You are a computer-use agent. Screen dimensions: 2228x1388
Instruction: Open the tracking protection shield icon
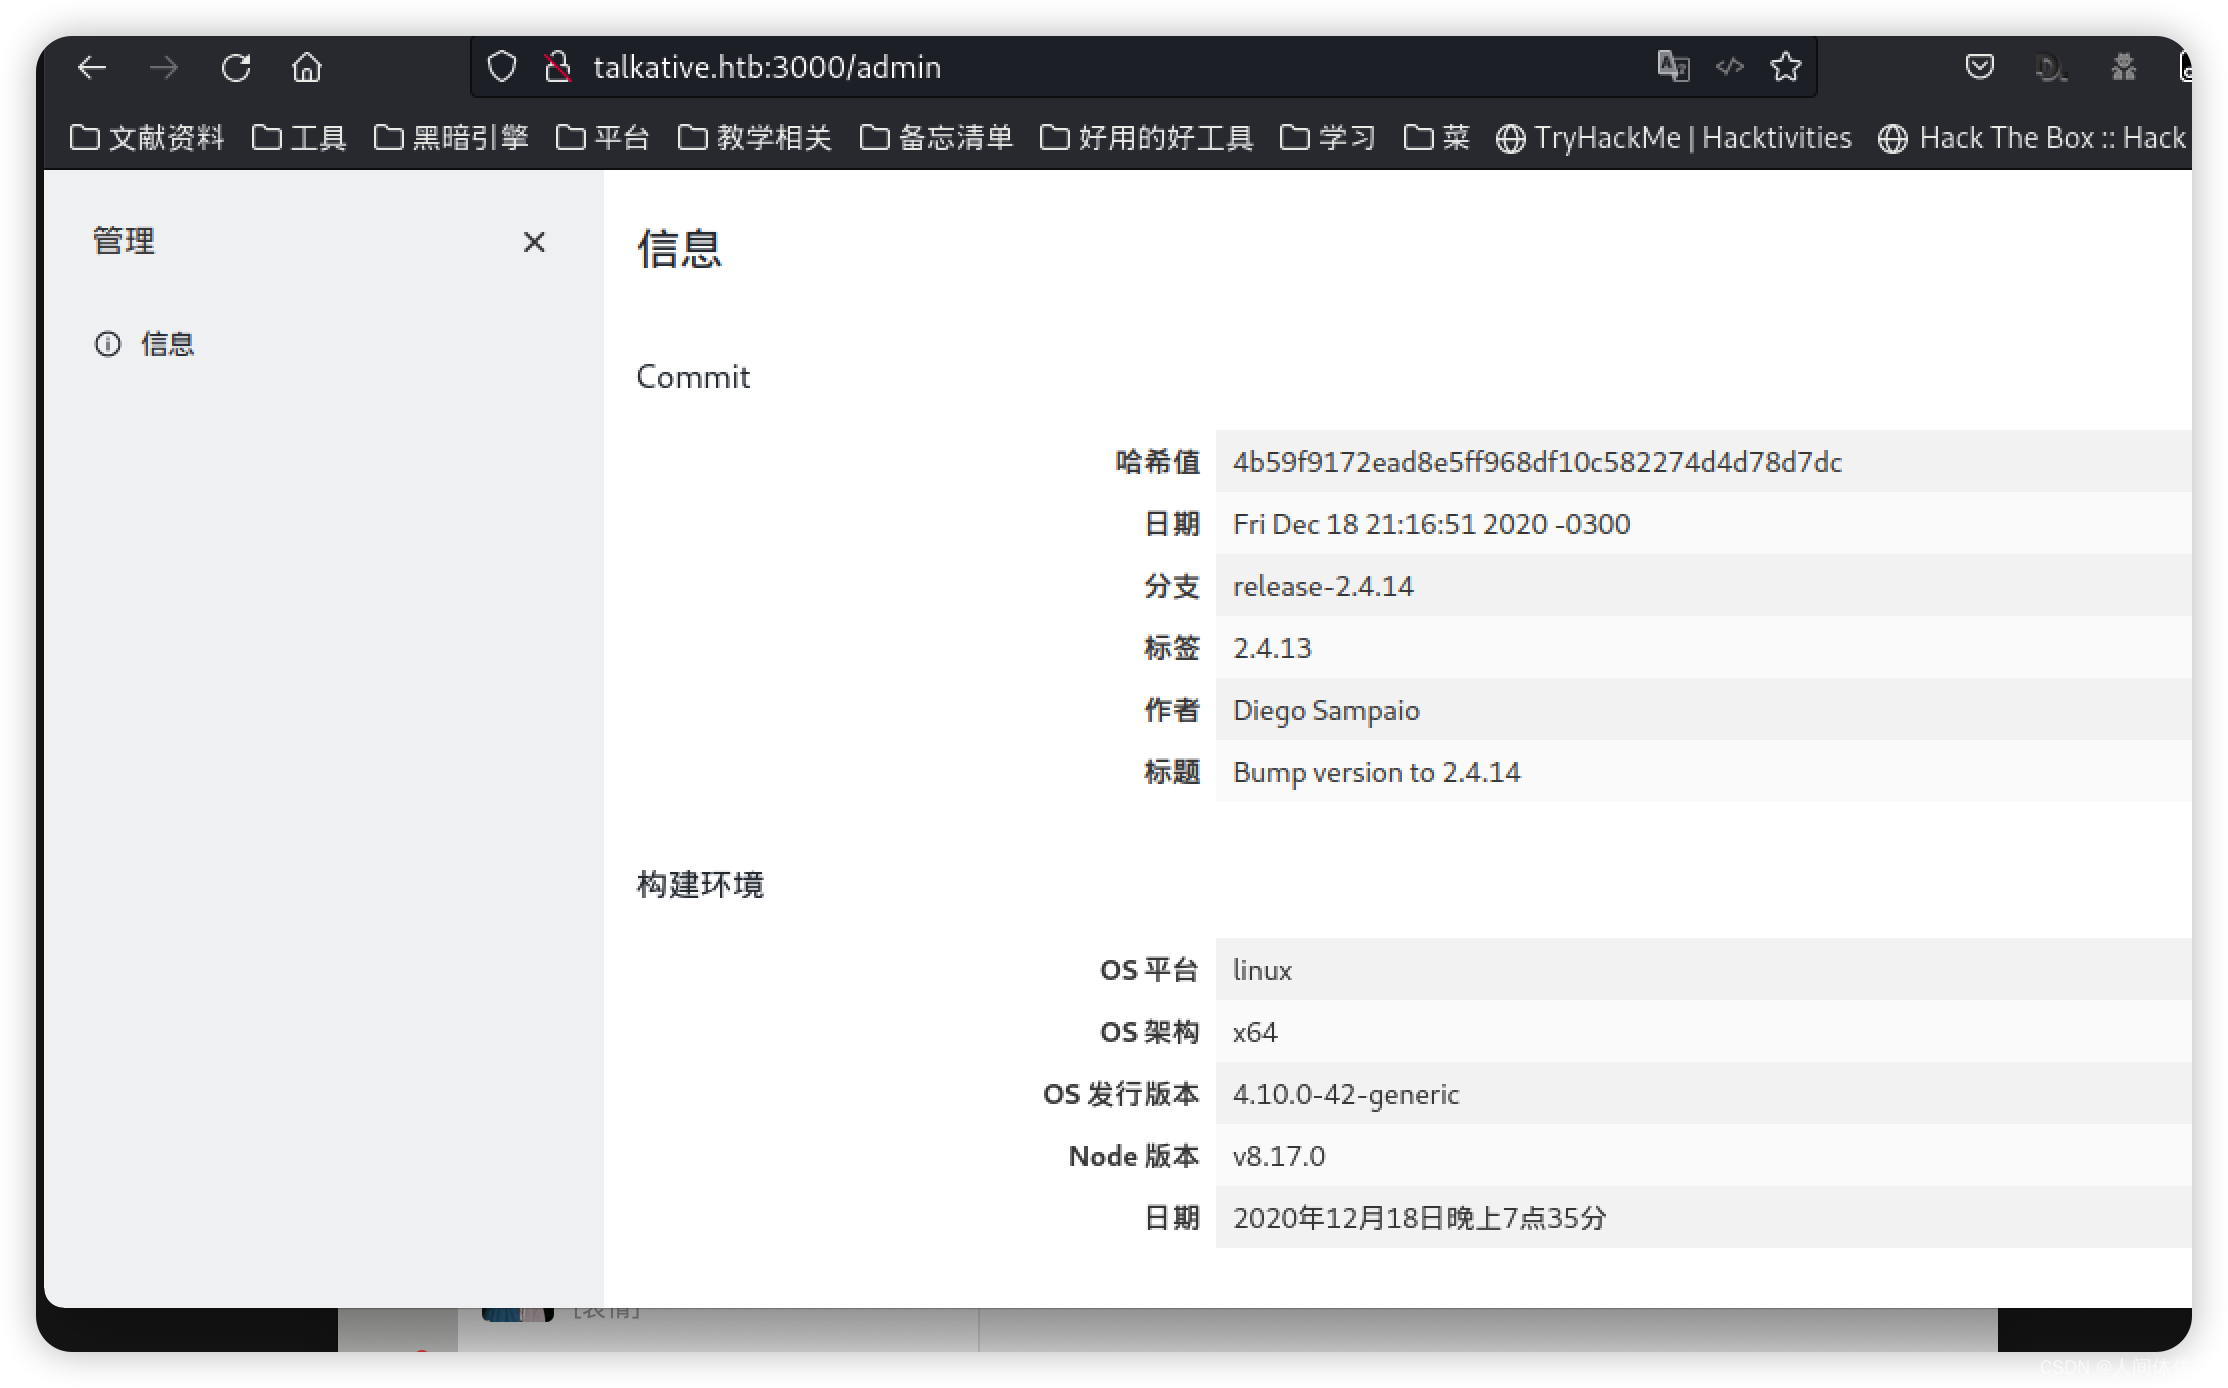pos(501,67)
